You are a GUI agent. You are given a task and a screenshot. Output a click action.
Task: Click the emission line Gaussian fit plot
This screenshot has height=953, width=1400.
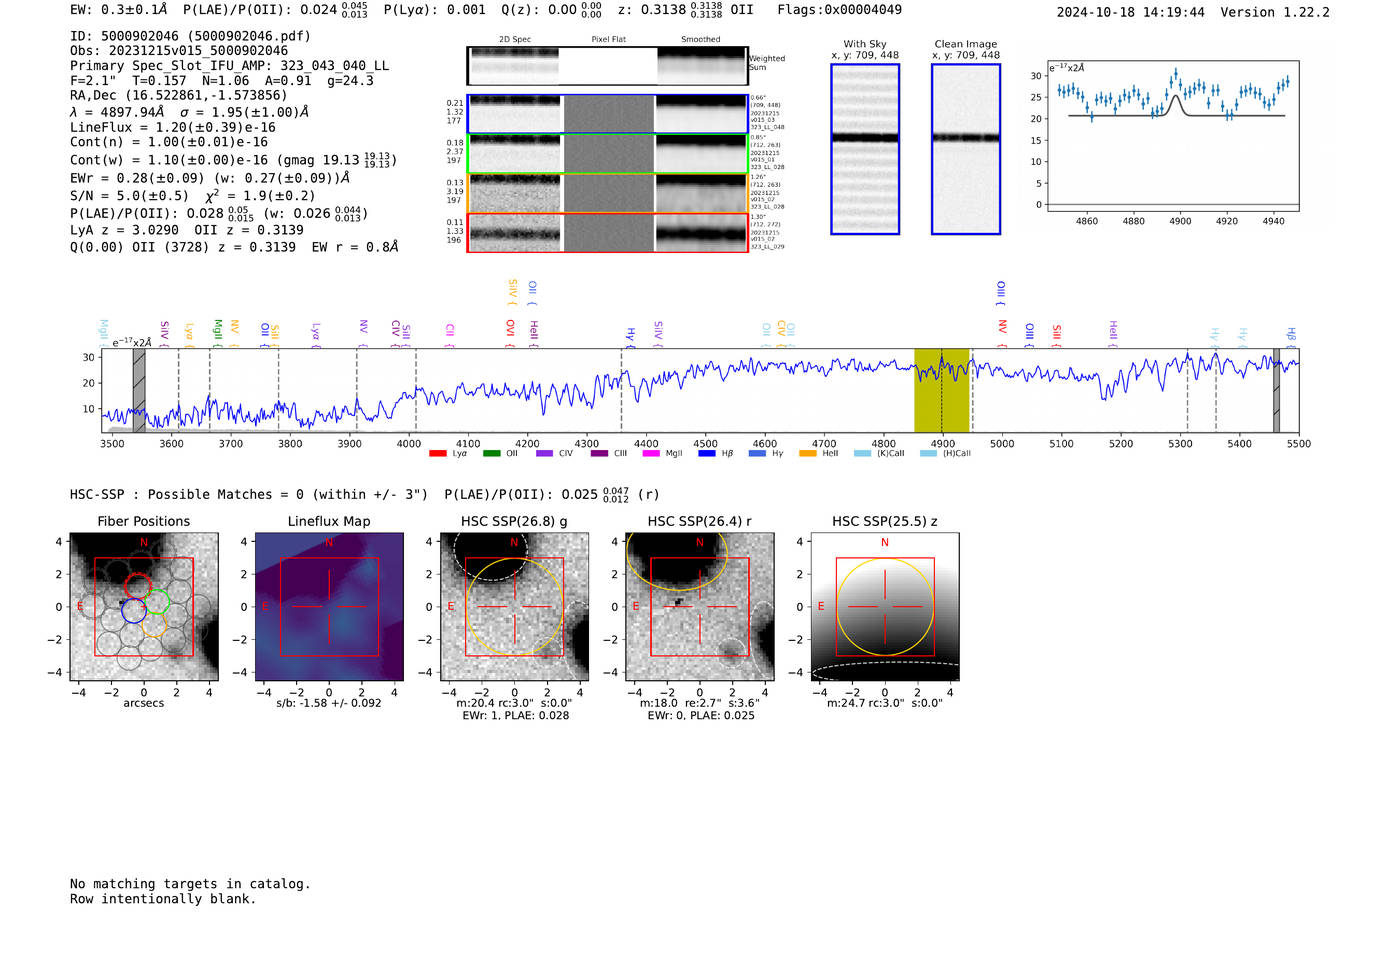tap(1173, 136)
